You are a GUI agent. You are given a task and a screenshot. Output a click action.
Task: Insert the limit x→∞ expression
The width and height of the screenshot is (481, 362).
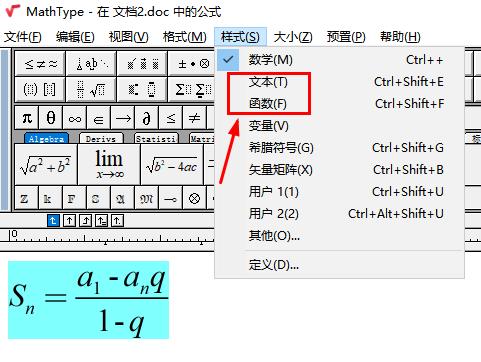[x=109, y=165]
